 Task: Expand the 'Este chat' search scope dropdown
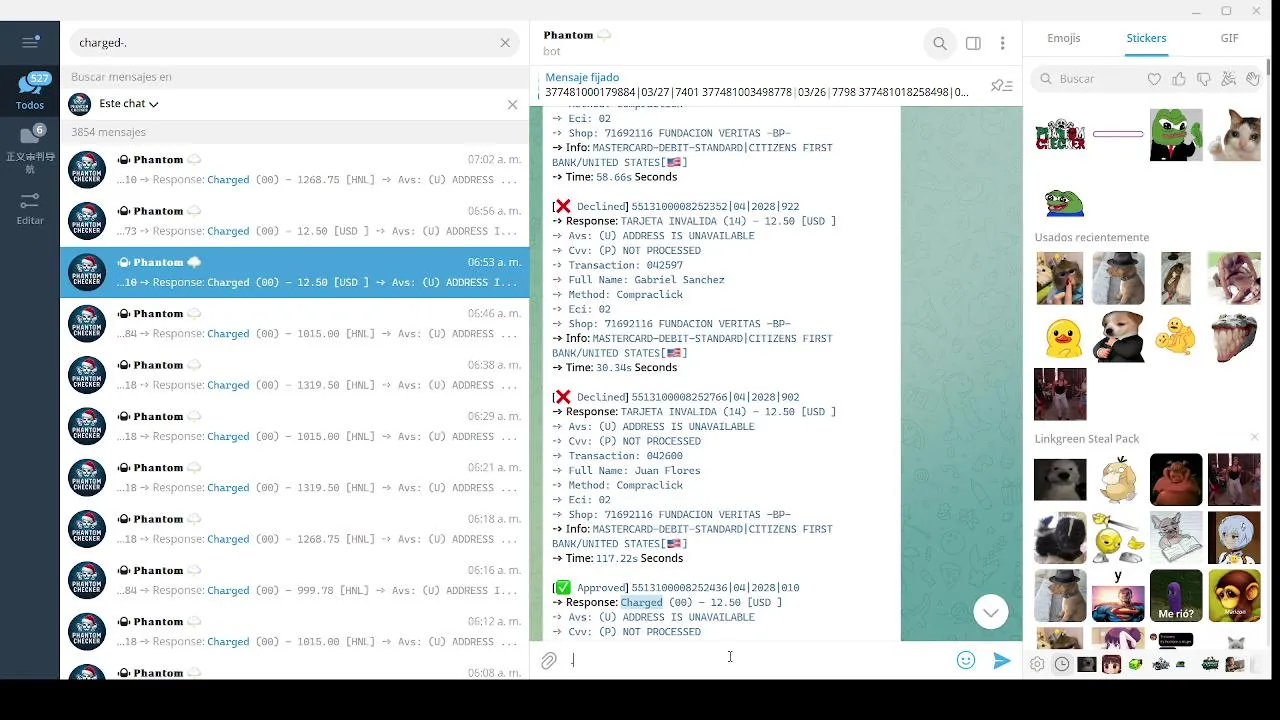coord(129,103)
